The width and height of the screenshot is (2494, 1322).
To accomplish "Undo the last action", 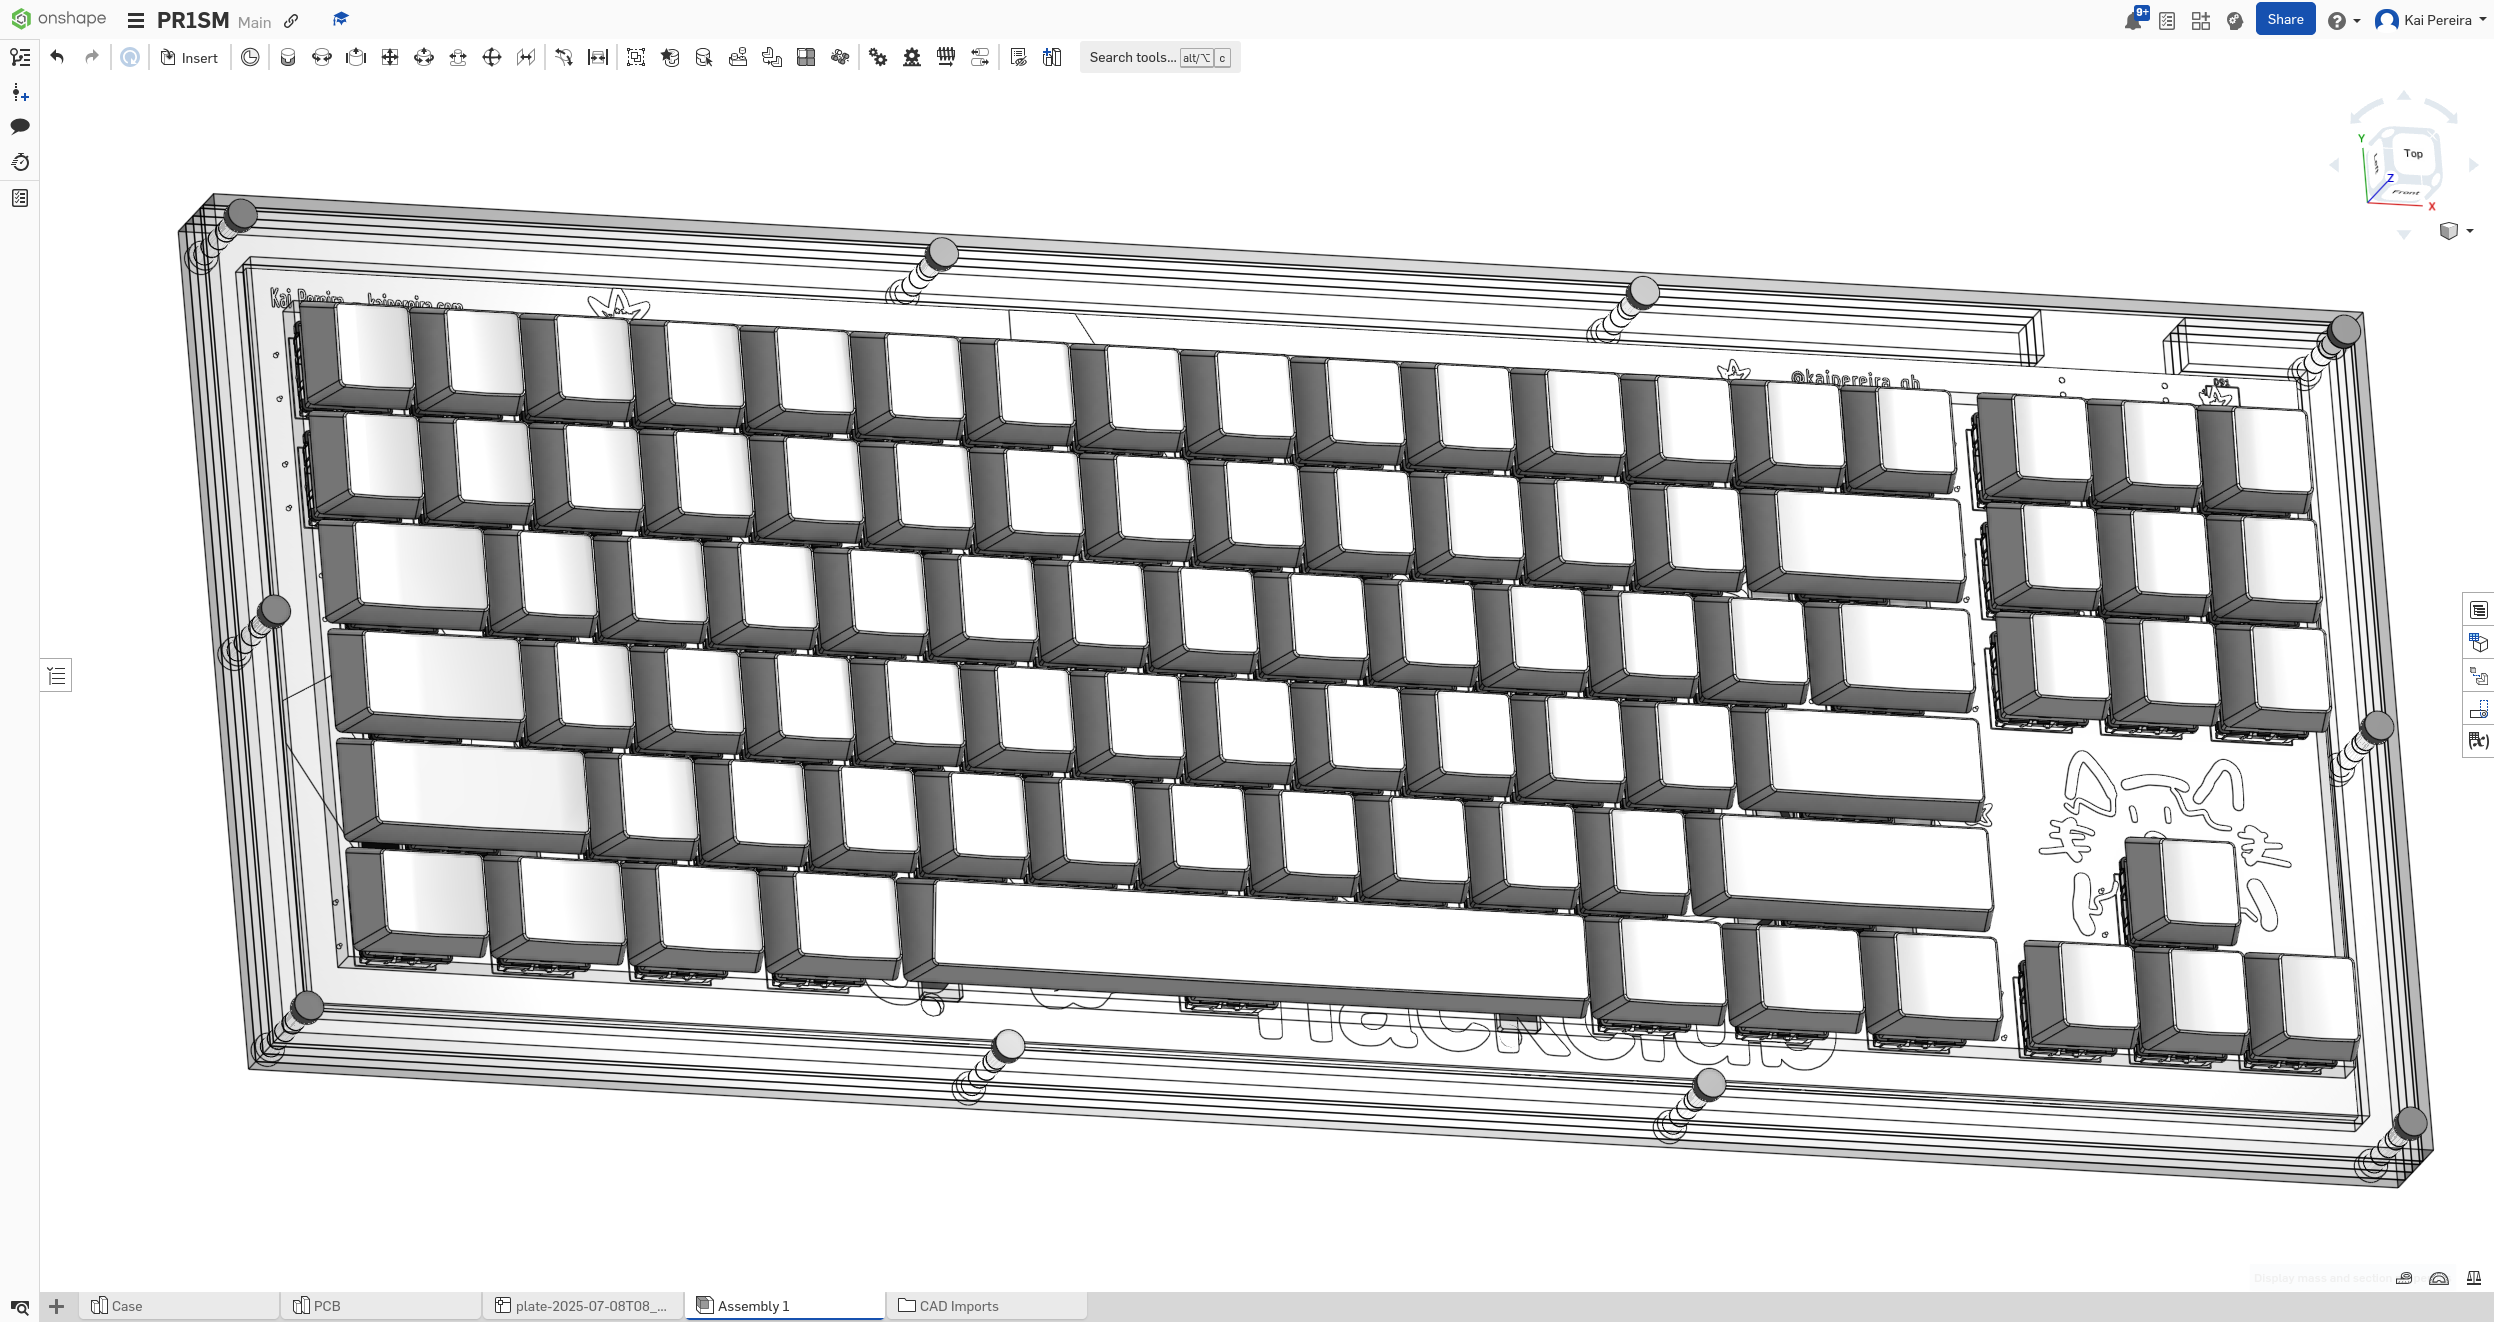I will pyautogui.click(x=57, y=57).
